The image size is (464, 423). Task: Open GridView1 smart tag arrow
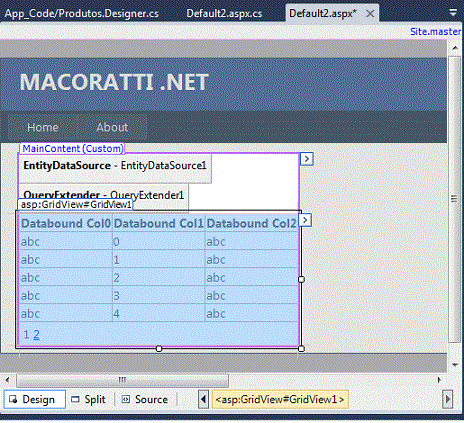(305, 220)
